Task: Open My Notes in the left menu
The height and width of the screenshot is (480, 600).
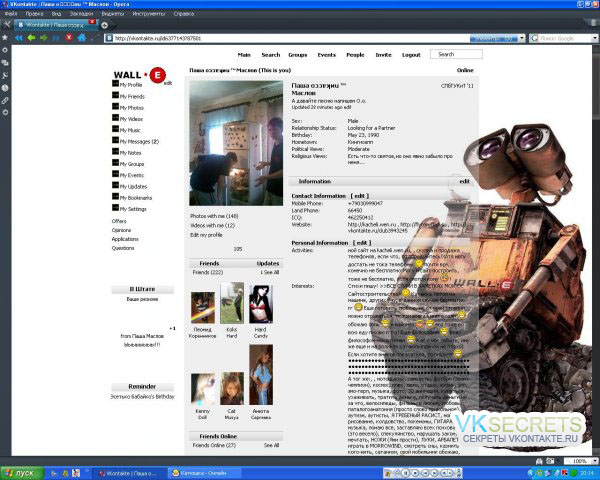Action: [x=130, y=153]
